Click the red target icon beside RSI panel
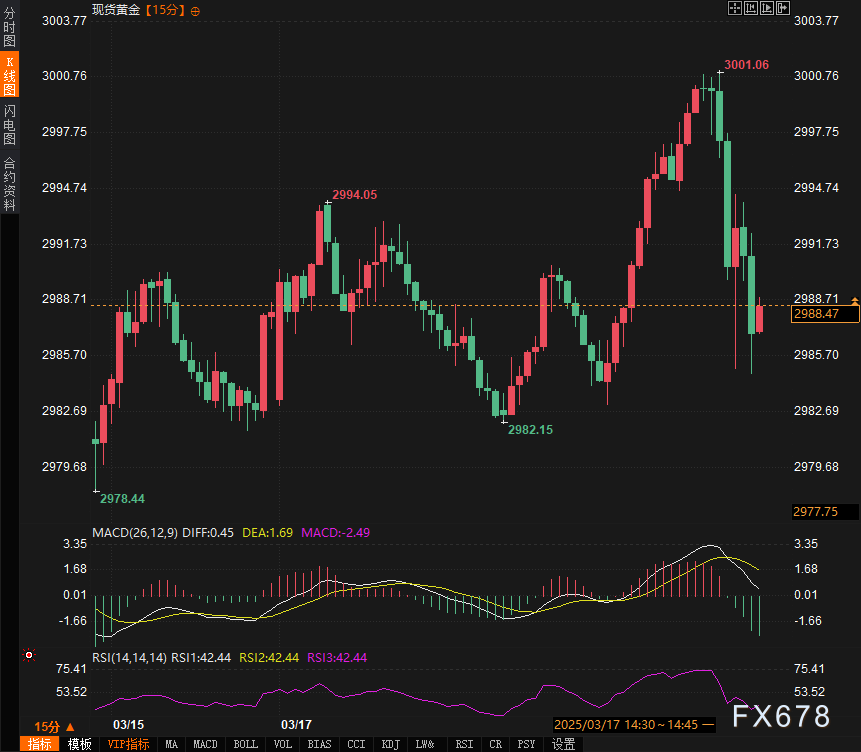 point(29,655)
